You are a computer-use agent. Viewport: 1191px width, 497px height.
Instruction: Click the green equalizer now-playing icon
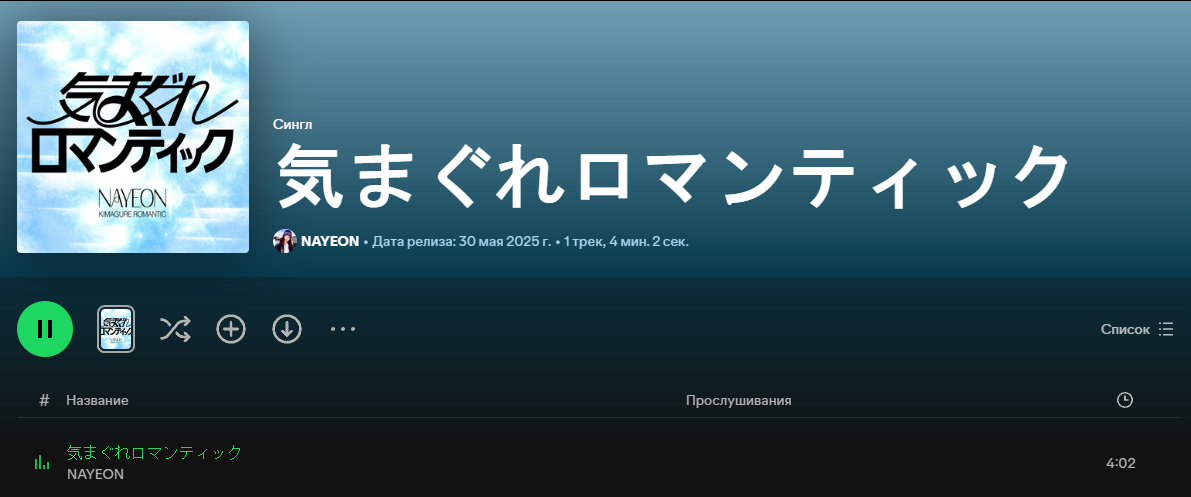(x=42, y=462)
